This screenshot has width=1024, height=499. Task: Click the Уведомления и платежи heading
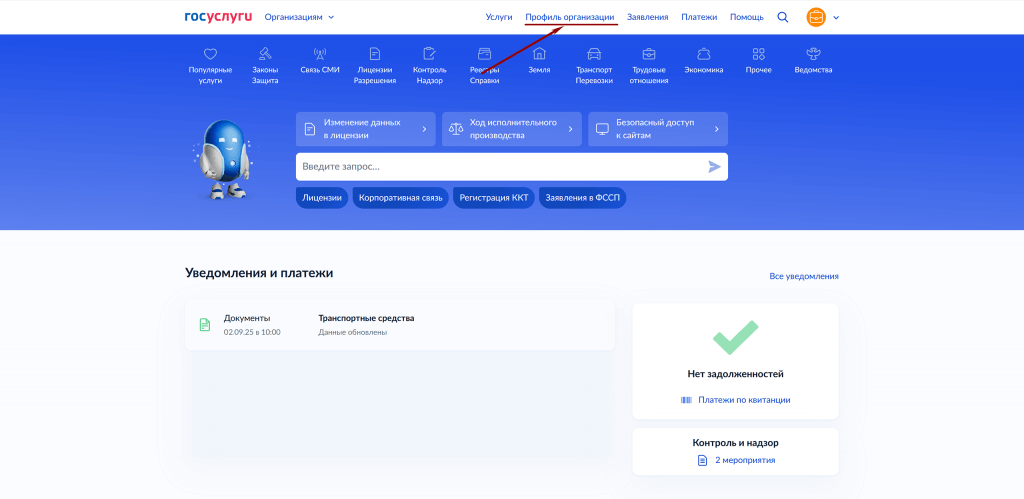pos(259,273)
